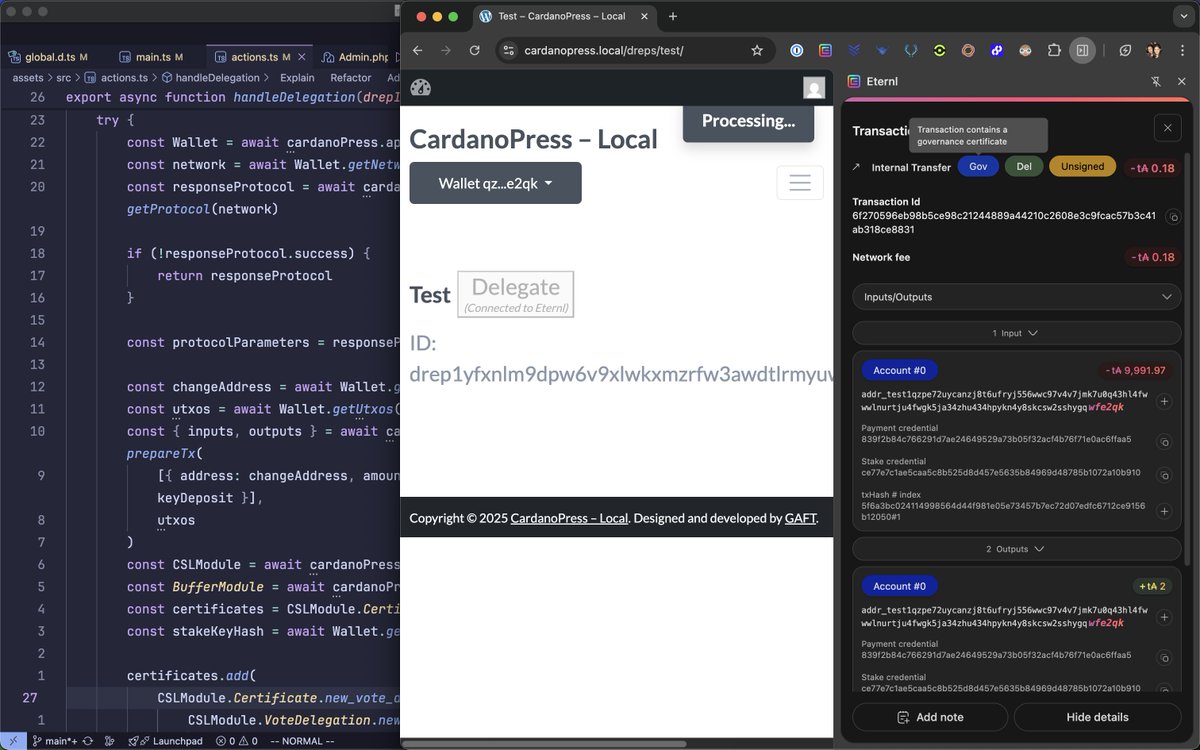The image size is (1200, 750).
Task: Click the browser address bar URL
Action: tap(604, 50)
